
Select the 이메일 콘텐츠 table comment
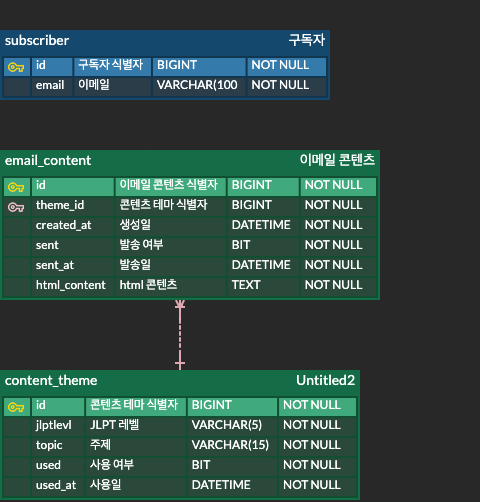(337, 160)
